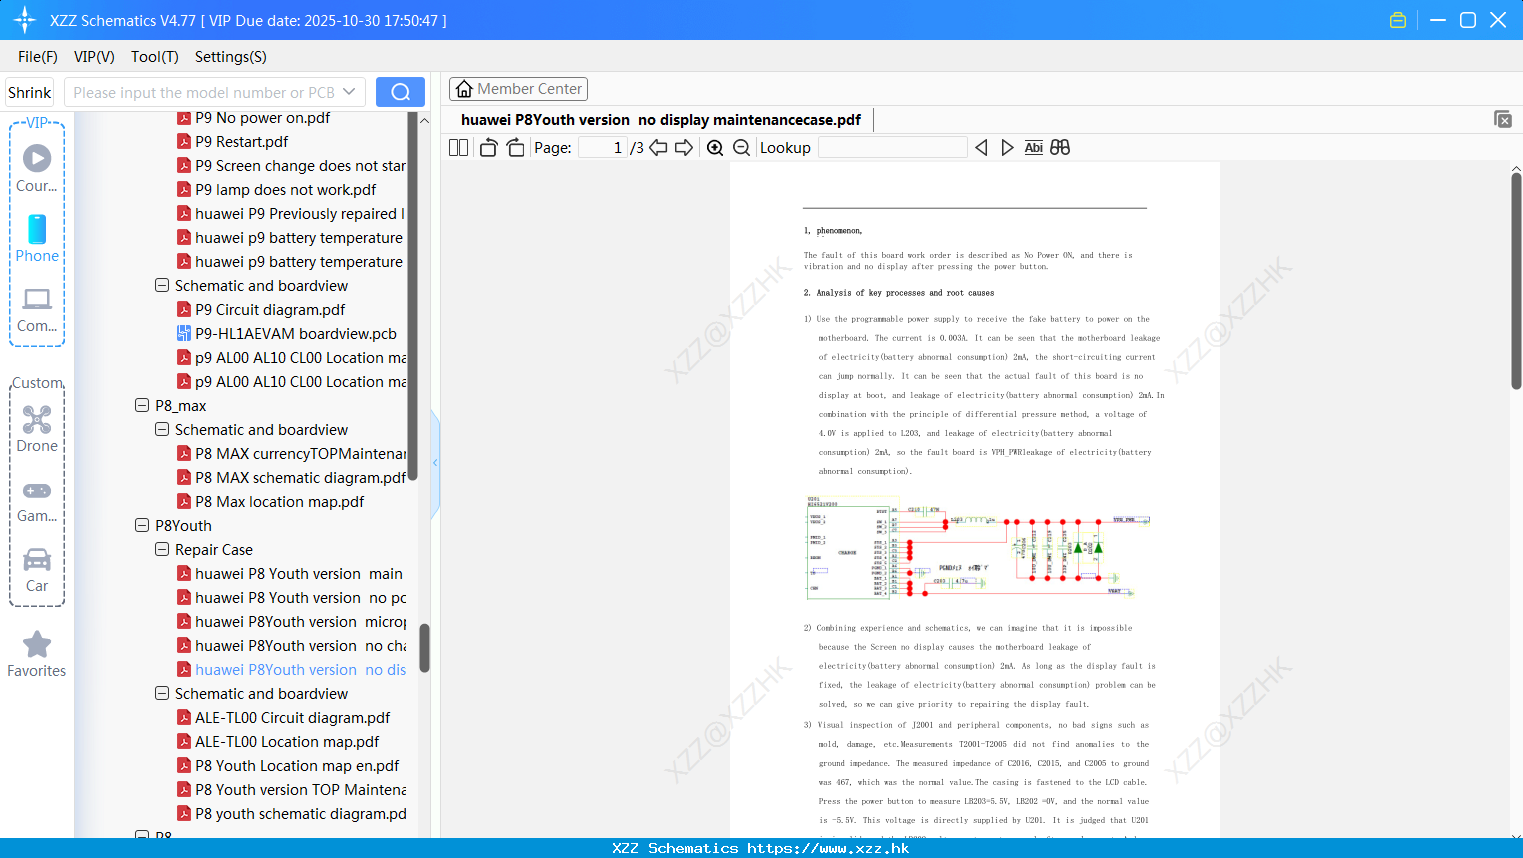This screenshot has height=858, width=1523.
Task: Click the website link in status bar
Action: [828, 848]
